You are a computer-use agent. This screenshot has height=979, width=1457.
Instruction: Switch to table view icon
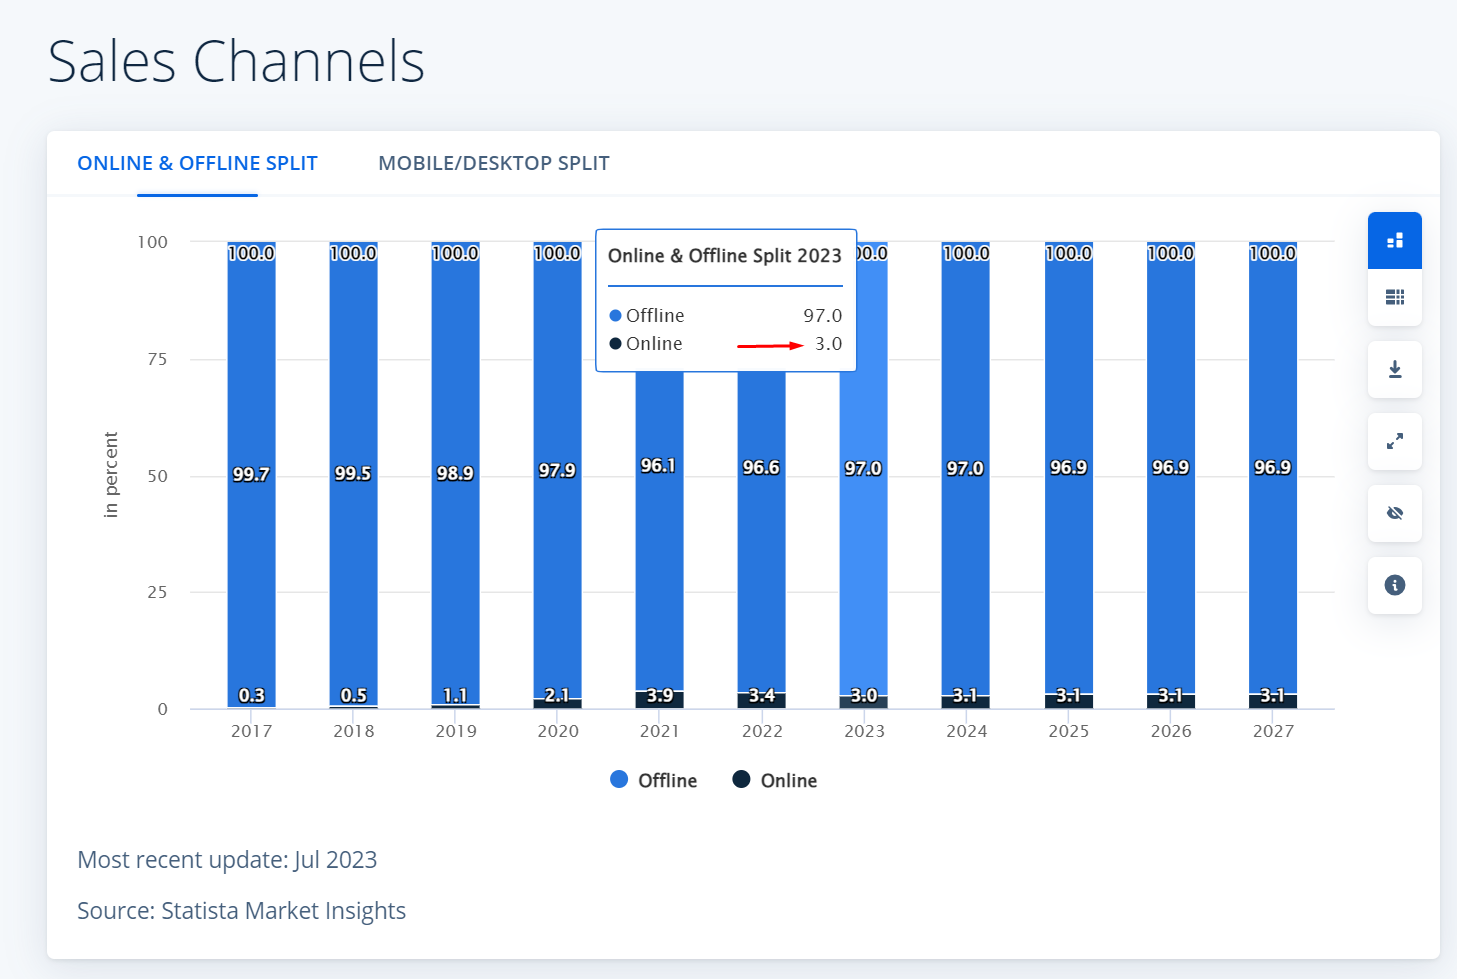pyautogui.click(x=1395, y=298)
